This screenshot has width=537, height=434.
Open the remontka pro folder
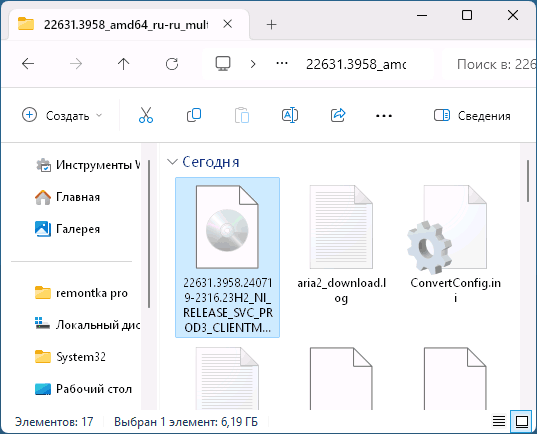point(82,293)
